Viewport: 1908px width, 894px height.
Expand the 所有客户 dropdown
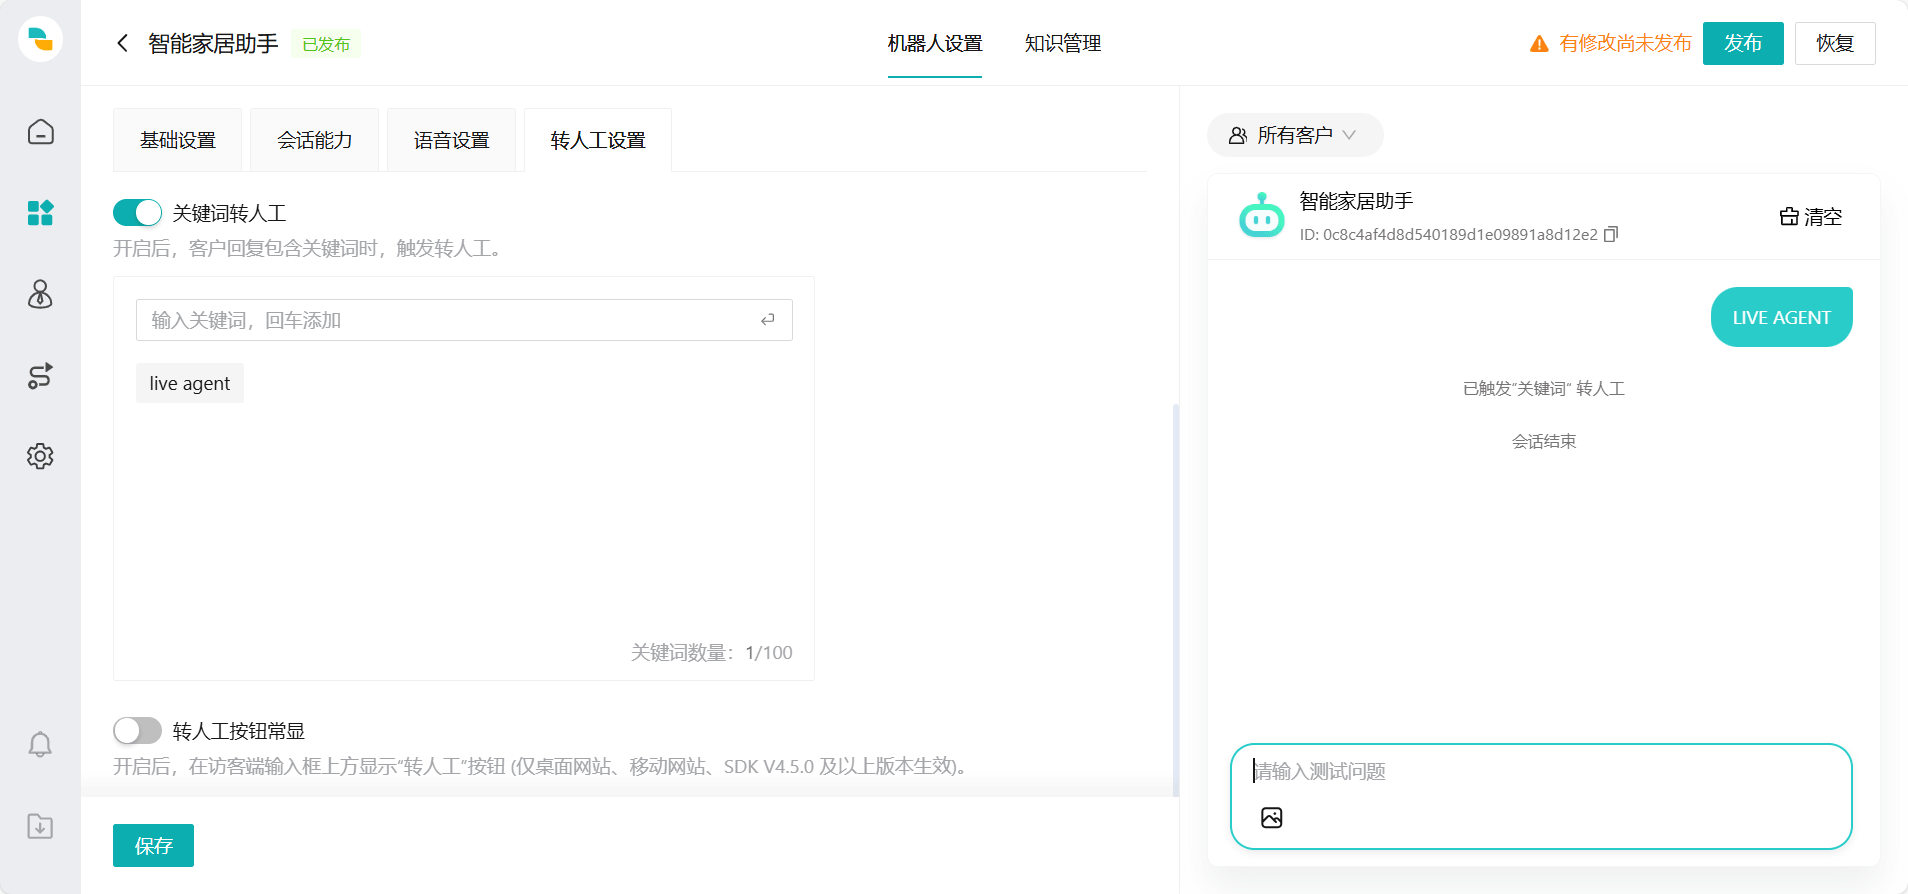pos(1295,135)
